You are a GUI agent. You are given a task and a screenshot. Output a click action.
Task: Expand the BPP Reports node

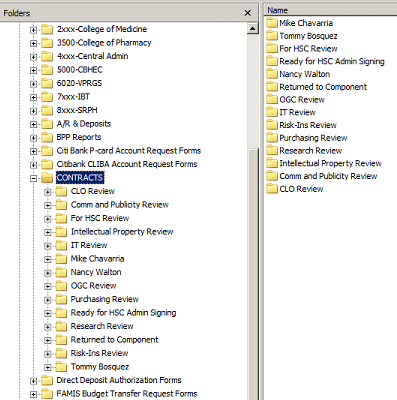(33, 138)
